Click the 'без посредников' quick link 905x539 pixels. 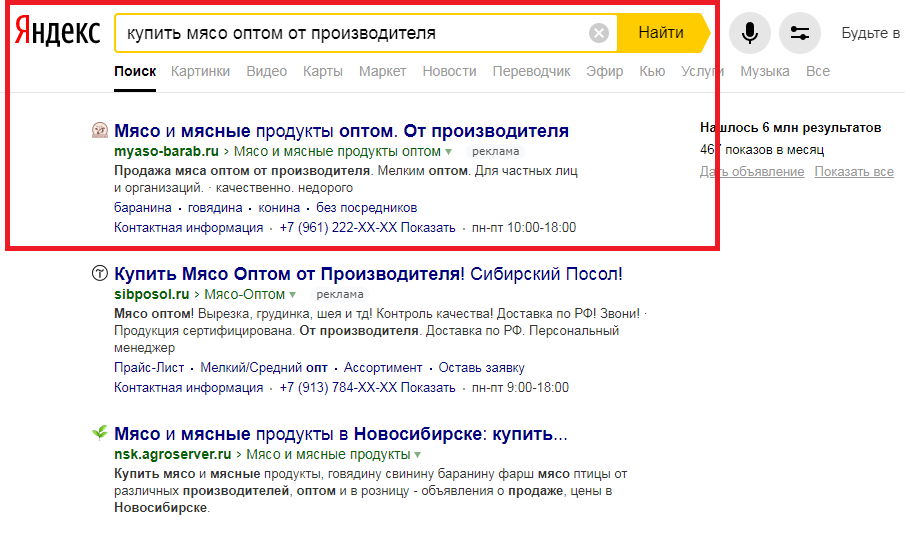click(x=367, y=208)
